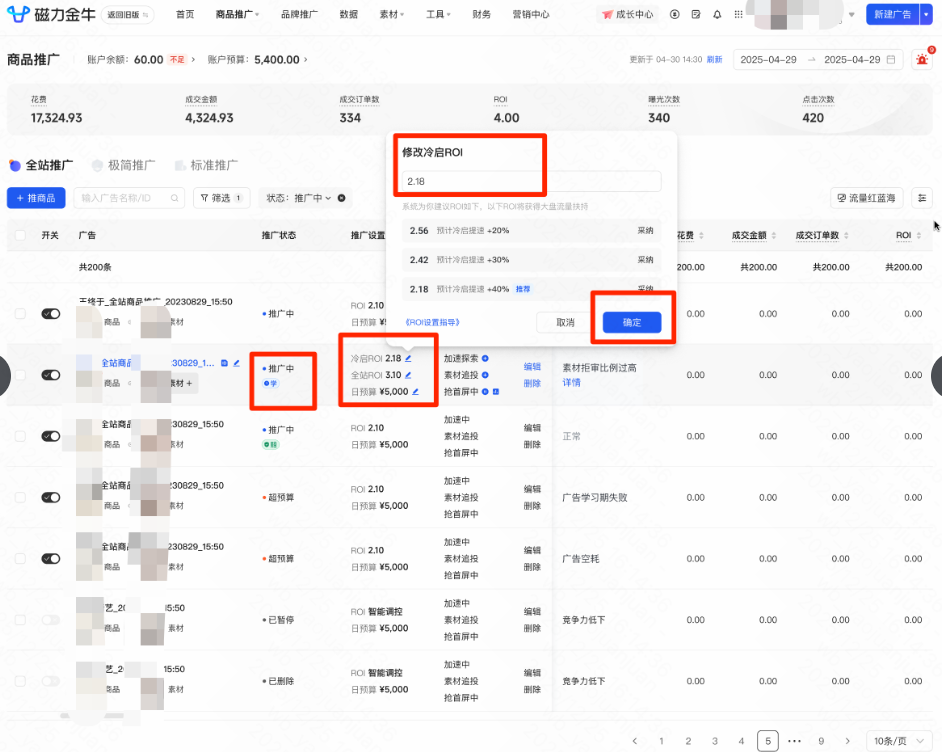Switch to 极简推广 tab
This screenshot has width=942, height=752.
(124, 165)
